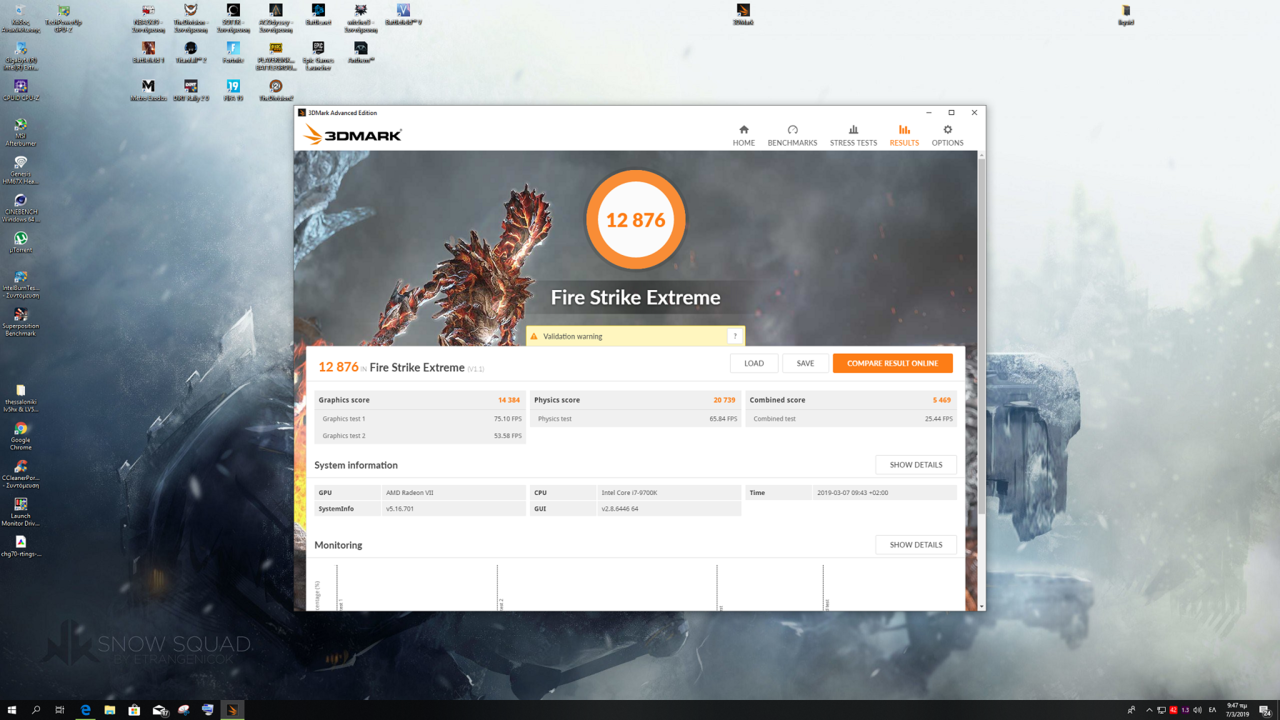Select the Results tab
This screenshot has width=1280, height=720.
904,136
